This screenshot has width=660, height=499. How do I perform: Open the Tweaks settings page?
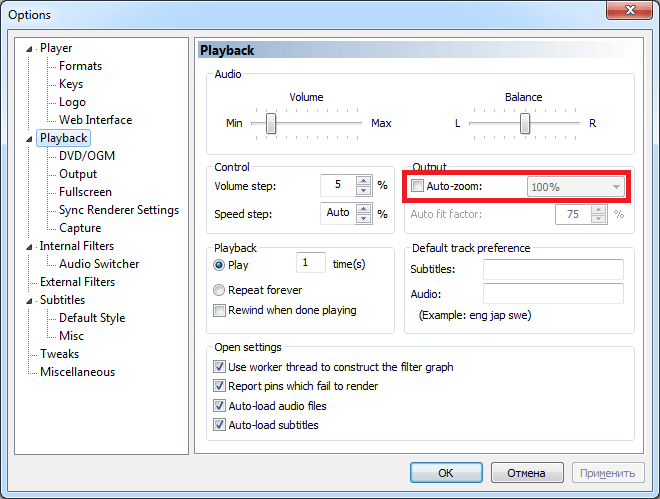pos(59,354)
